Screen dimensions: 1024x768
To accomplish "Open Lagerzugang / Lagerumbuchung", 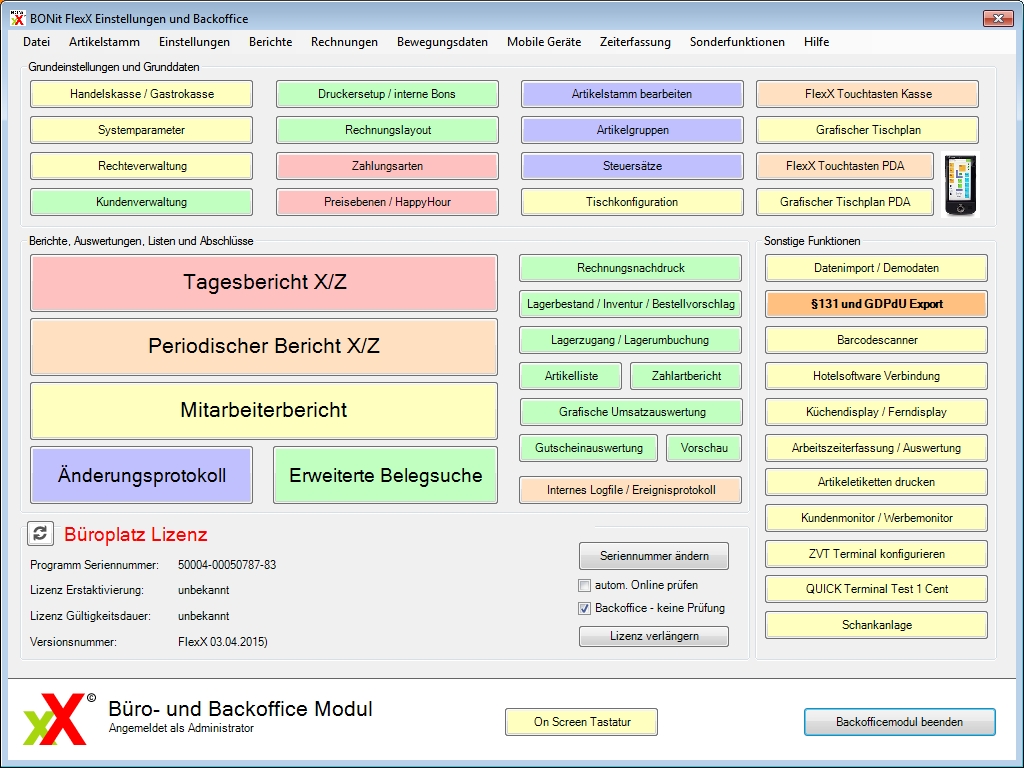I will (631, 340).
